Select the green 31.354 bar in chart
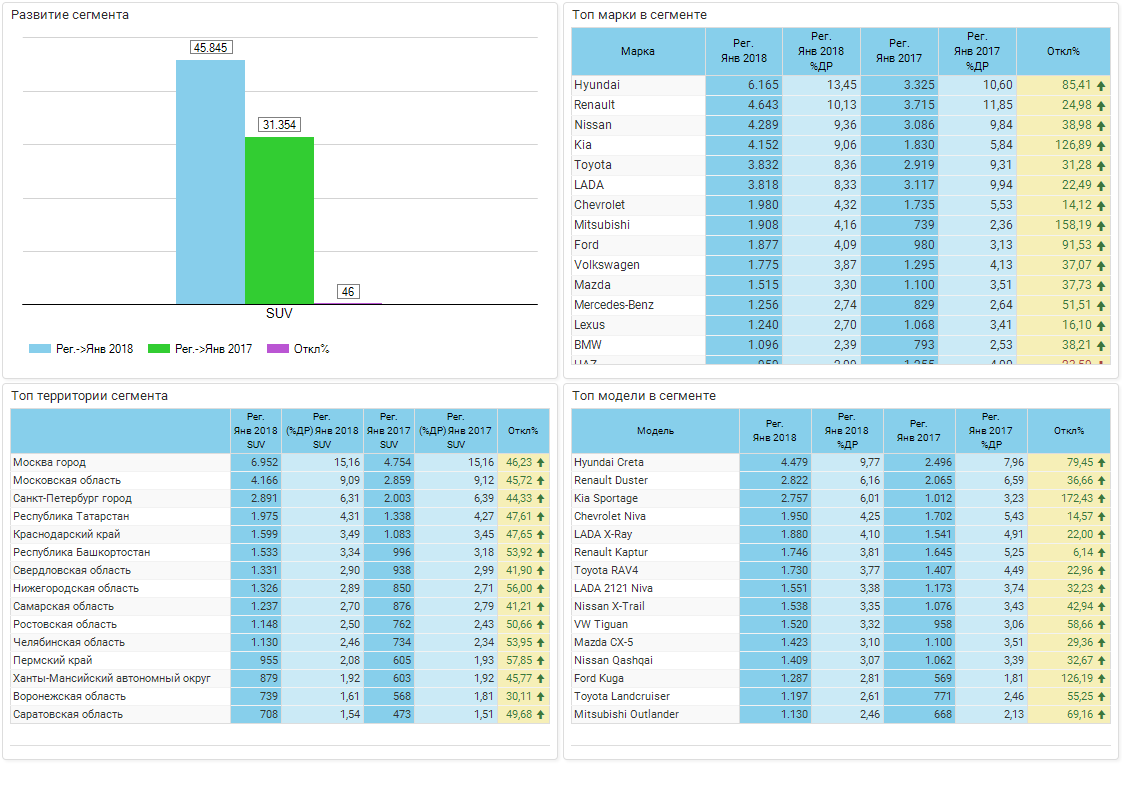Image resolution: width=1122 pixels, height=793 pixels. (x=279, y=220)
